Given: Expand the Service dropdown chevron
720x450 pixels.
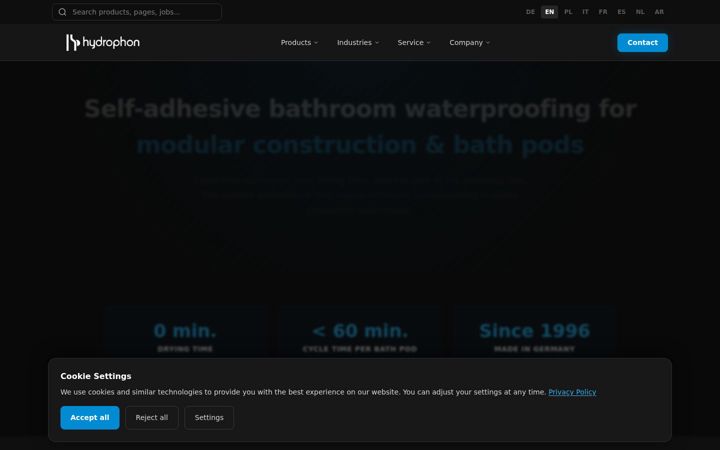Looking at the screenshot, I should click(428, 43).
